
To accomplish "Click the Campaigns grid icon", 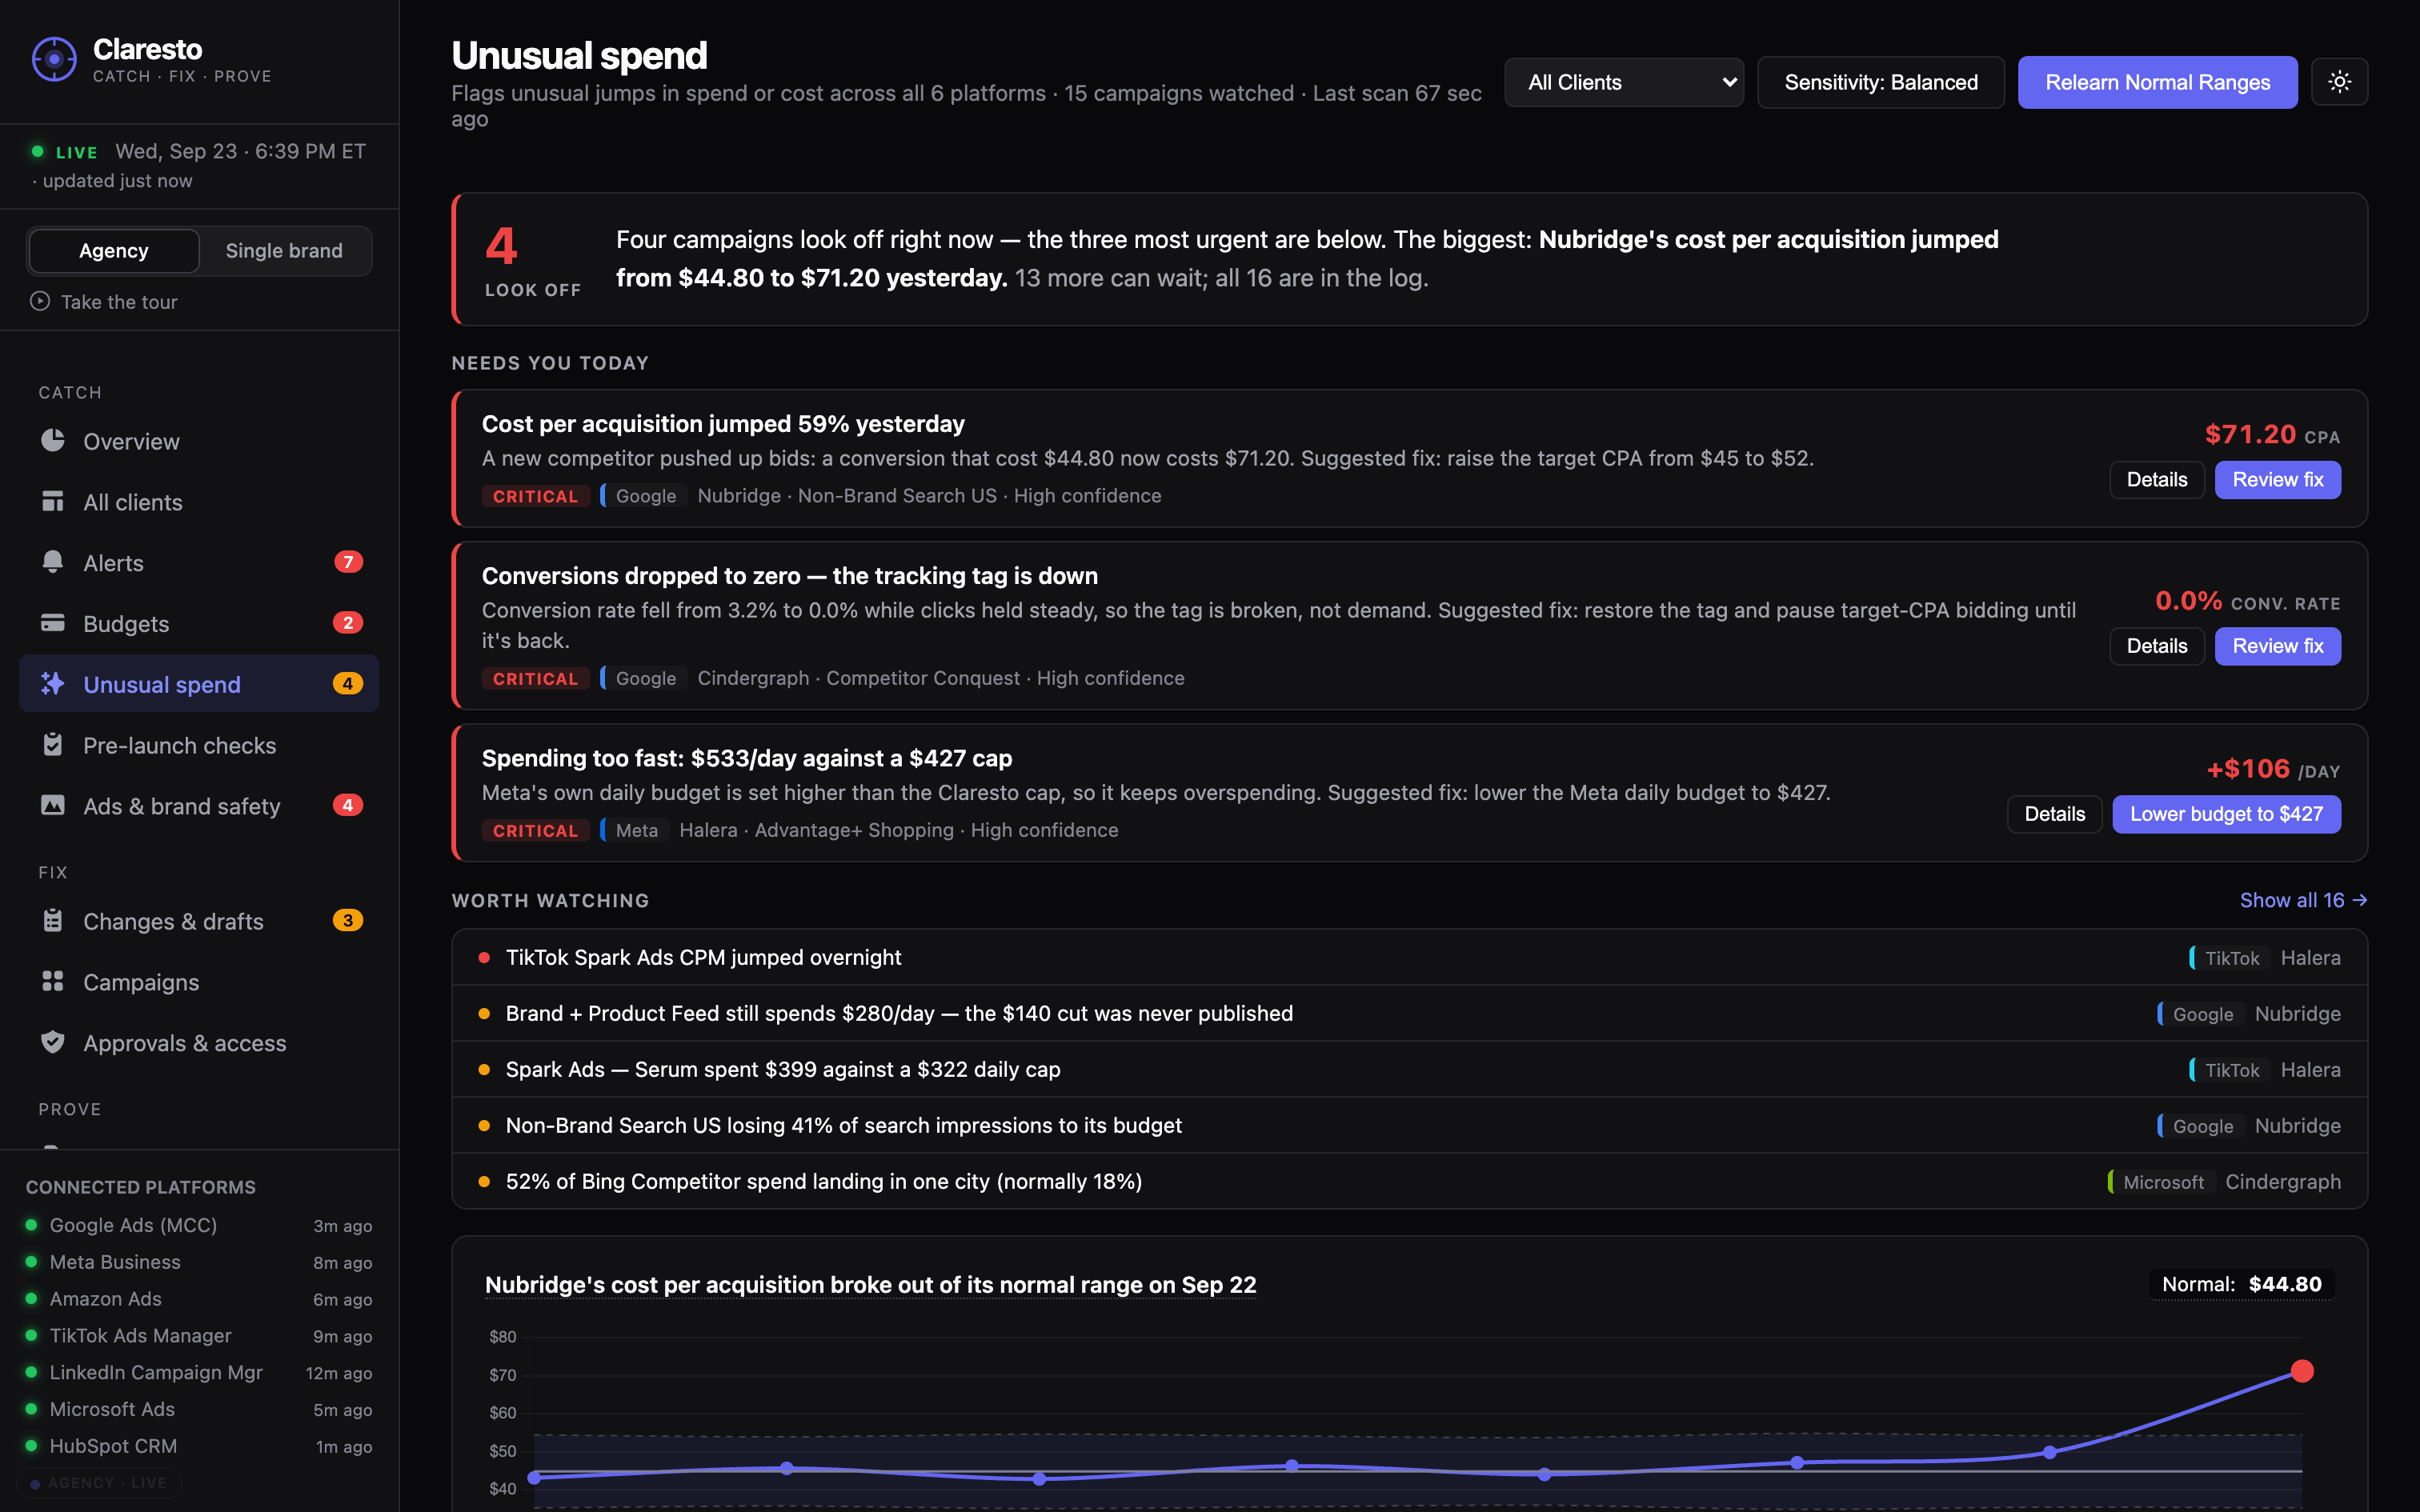I will point(53,982).
